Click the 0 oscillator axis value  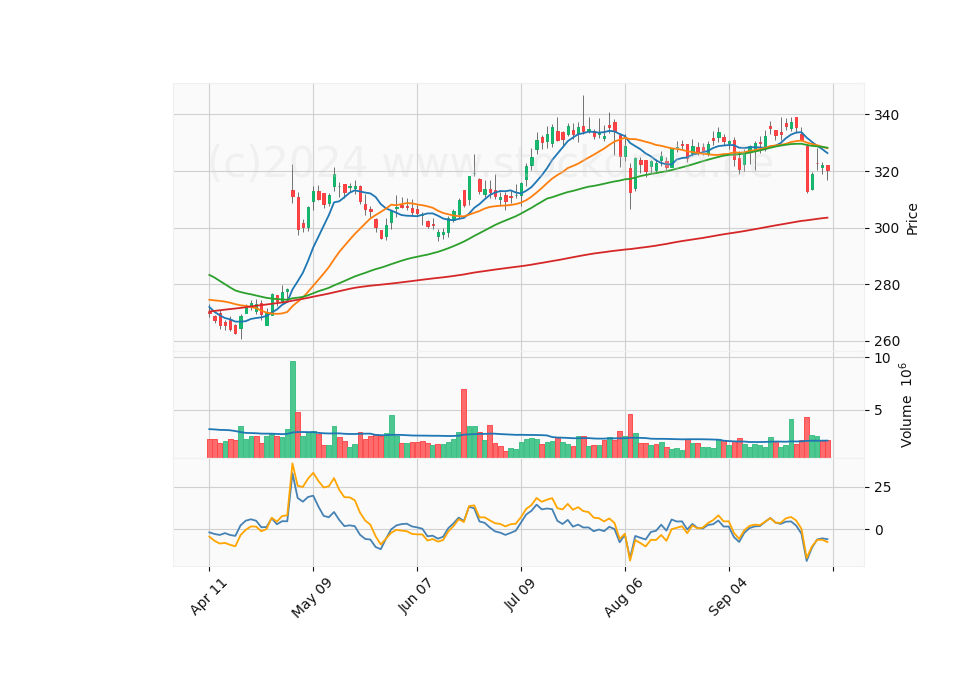coord(879,530)
